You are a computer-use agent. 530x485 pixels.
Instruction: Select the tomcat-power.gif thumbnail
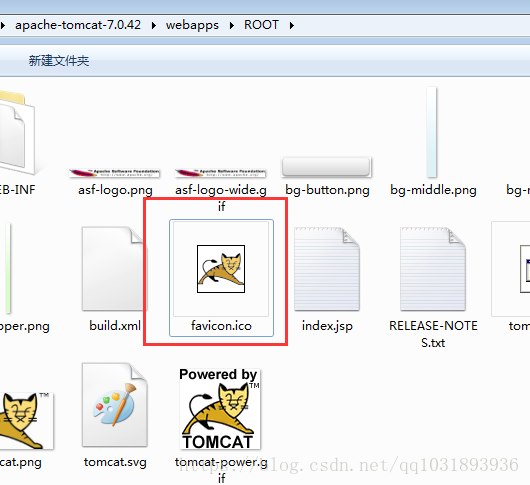pyautogui.click(x=220, y=409)
